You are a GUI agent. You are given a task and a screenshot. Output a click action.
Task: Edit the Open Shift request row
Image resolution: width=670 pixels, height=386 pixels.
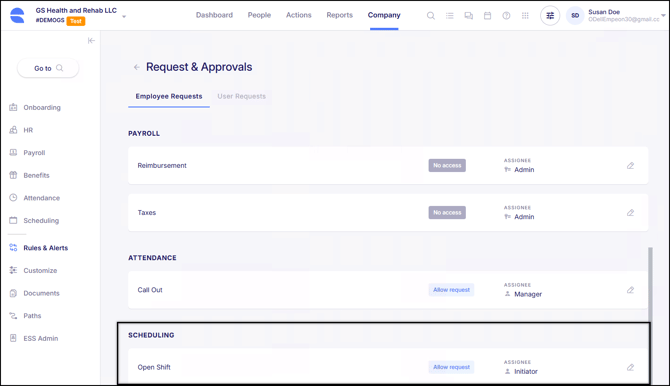pyautogui.click(x=630, y=367)
